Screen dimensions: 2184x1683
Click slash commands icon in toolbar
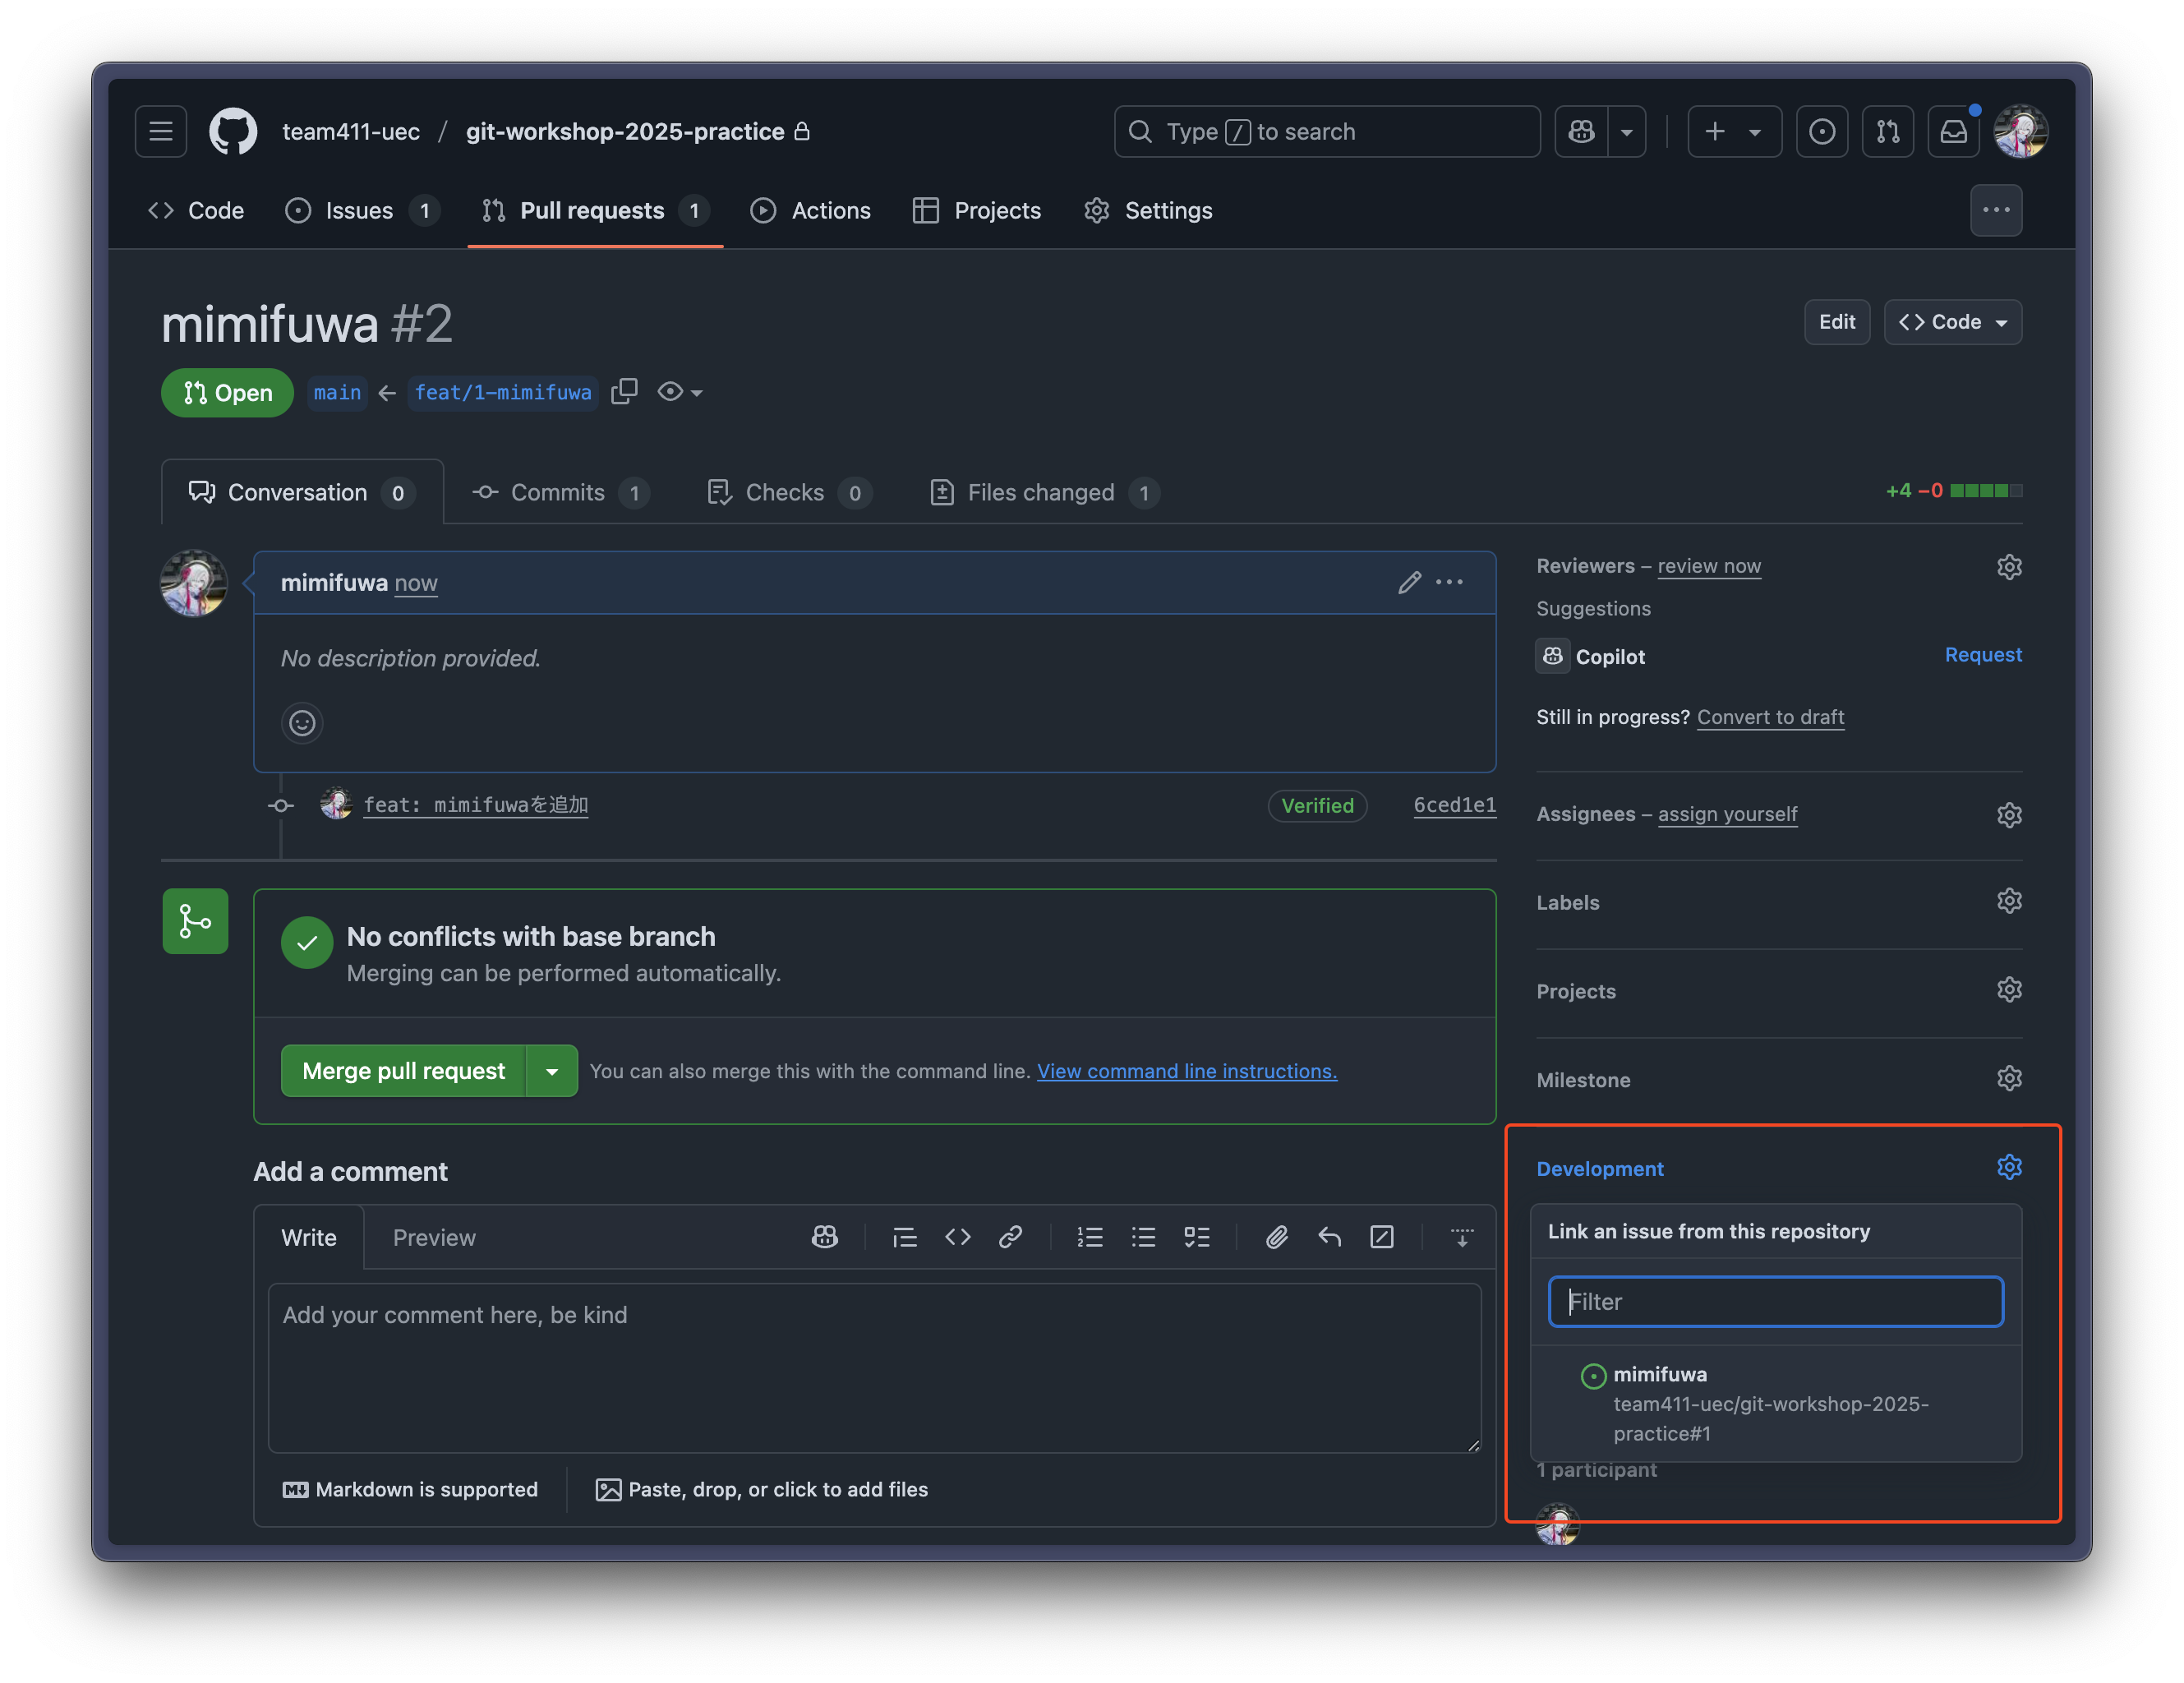click(1382, 1237)
